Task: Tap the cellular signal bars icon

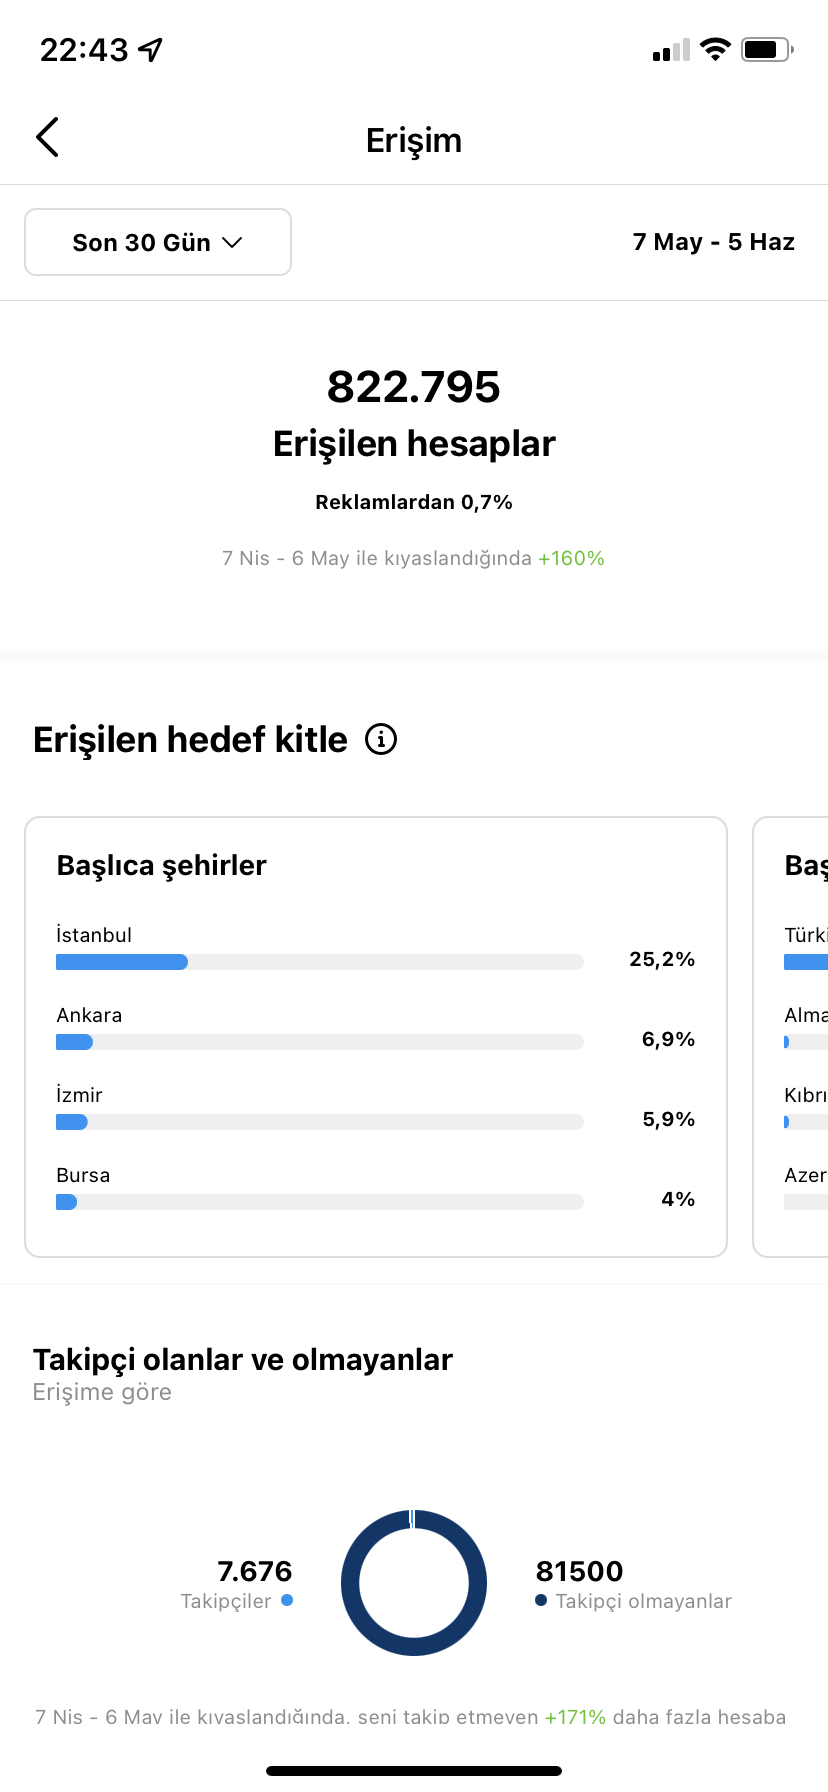Action: [671, 50]
